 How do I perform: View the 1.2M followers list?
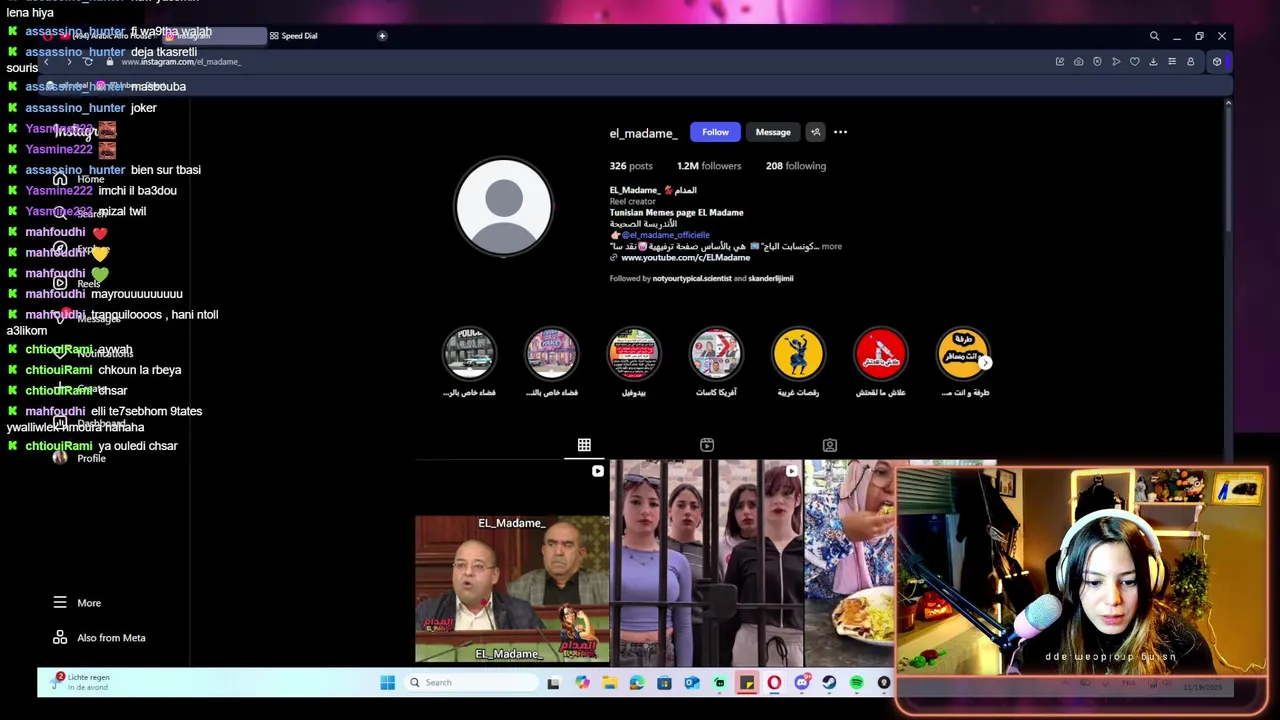(x=709, y=166)
